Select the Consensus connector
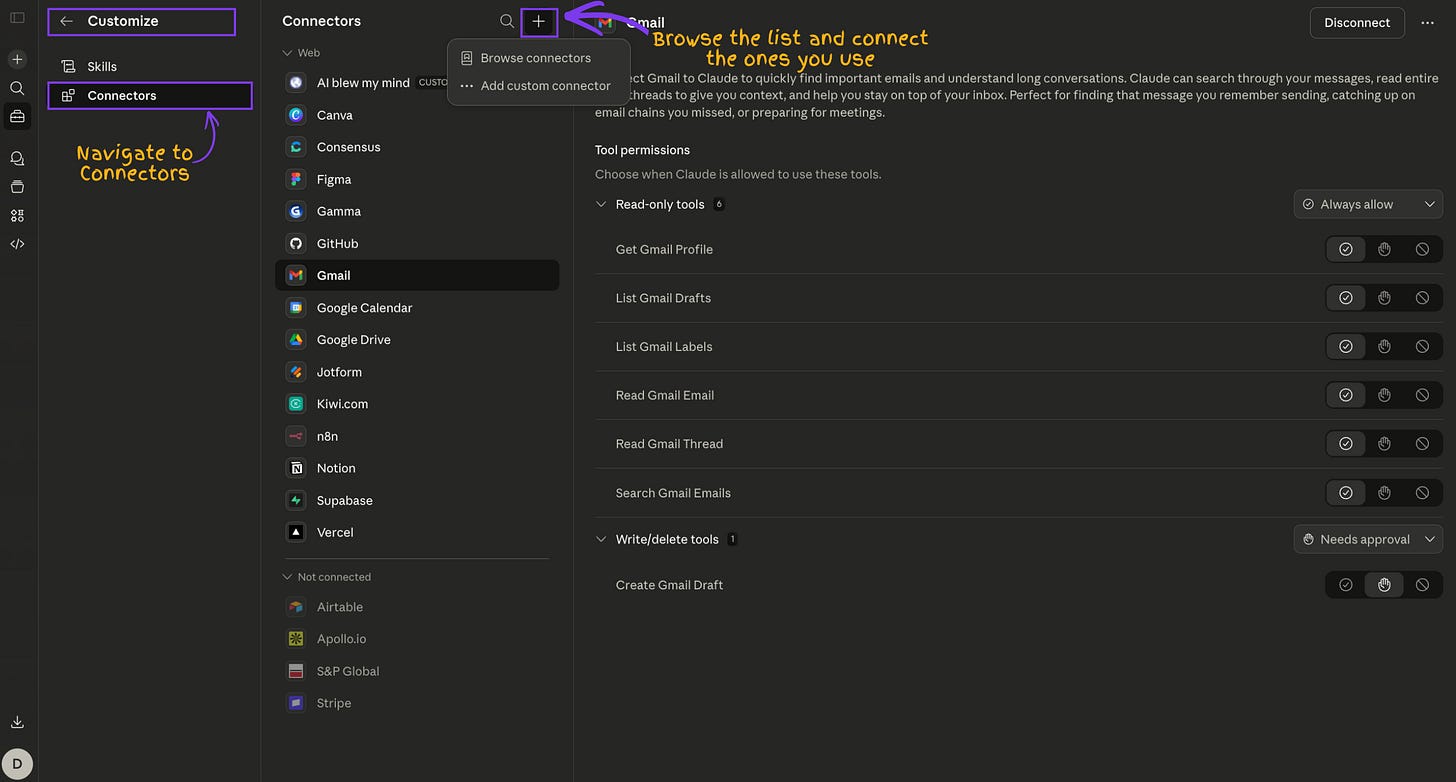The width and height of the screenshot is (1456, 782). 417,147
